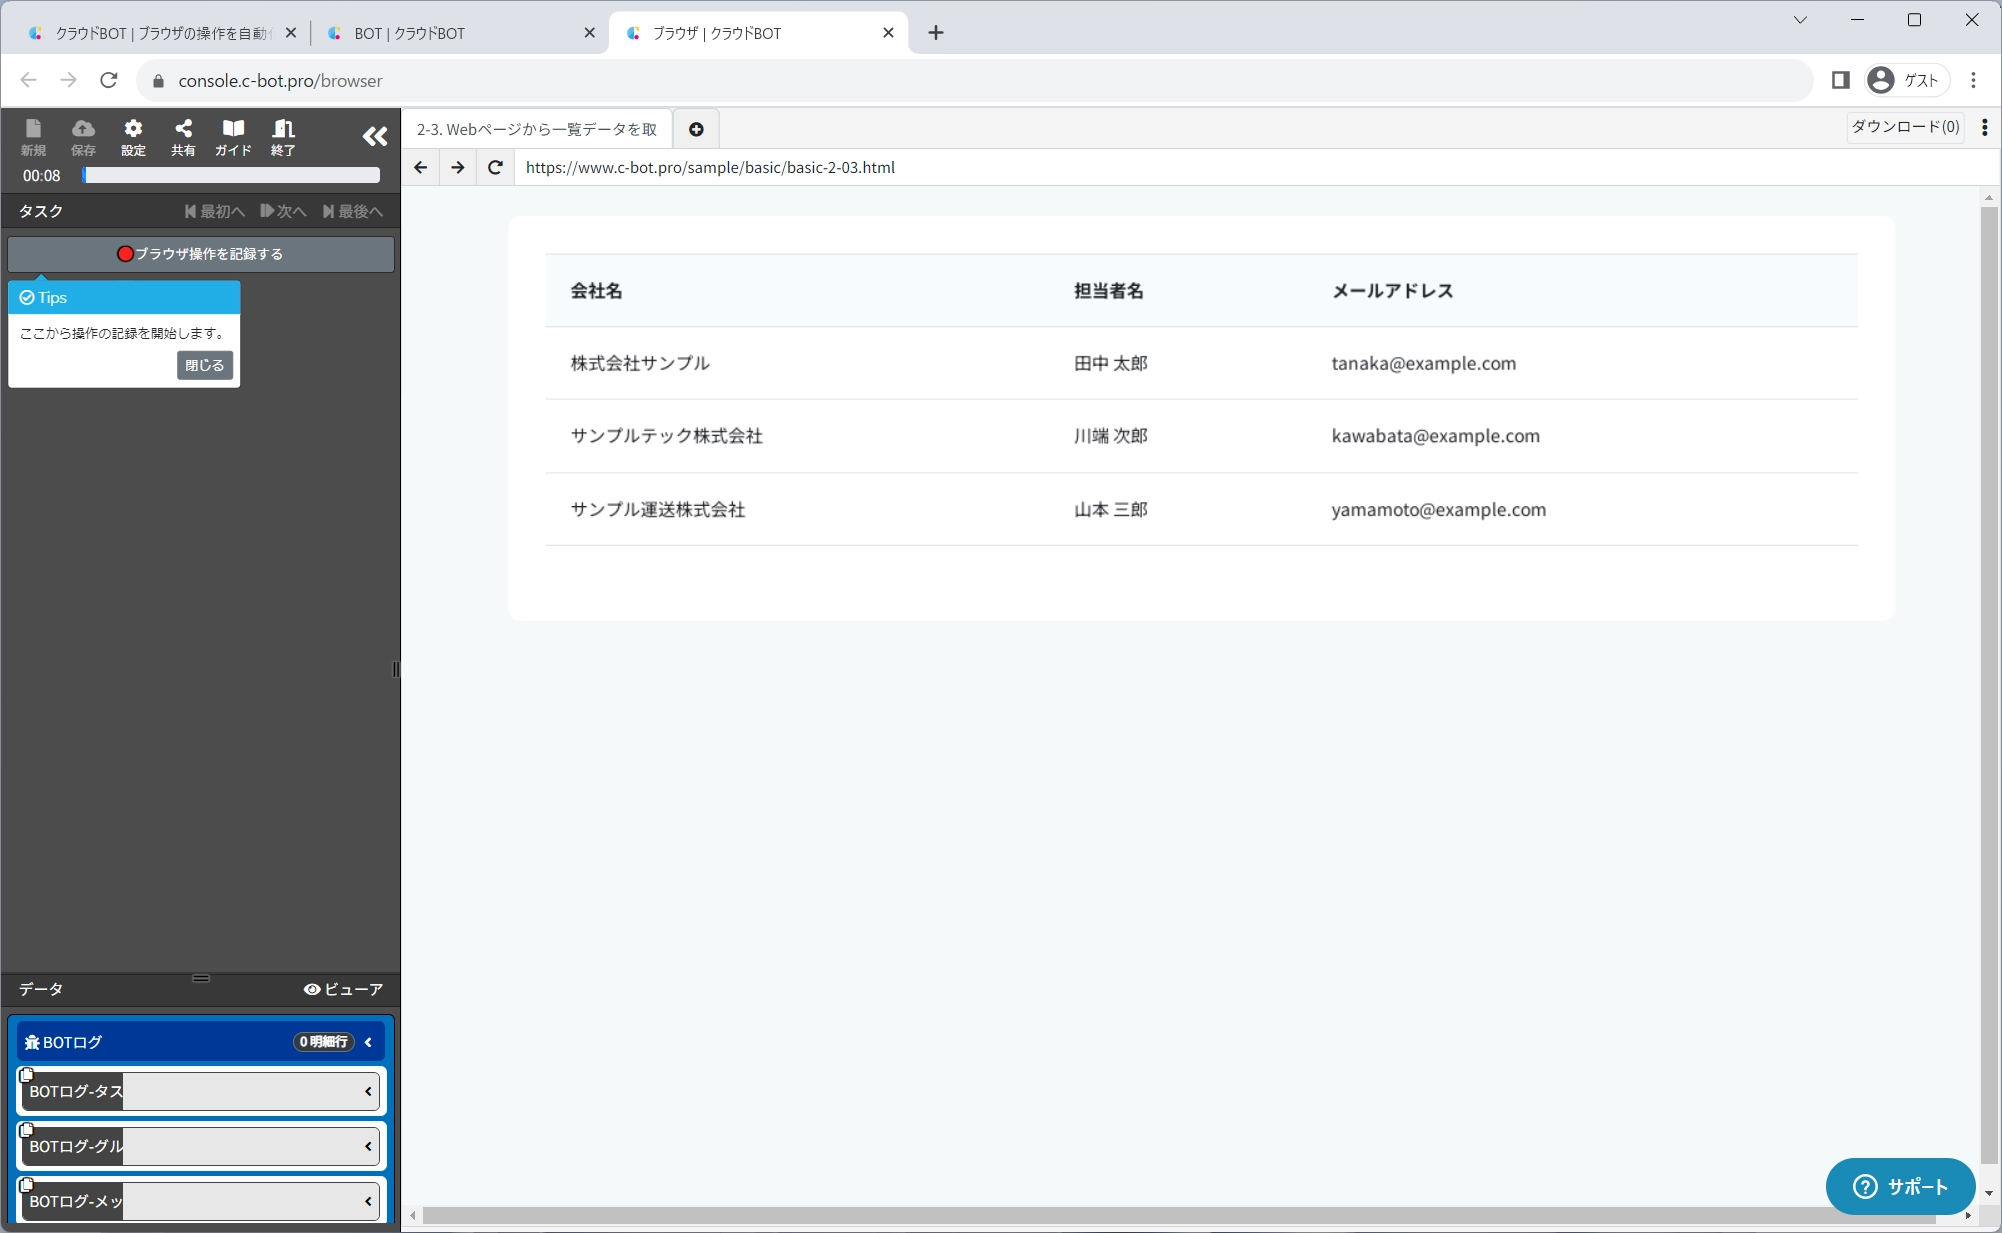Click the 保存 cloud save icon
2002x1233 pixels.
tap(83, 137)
